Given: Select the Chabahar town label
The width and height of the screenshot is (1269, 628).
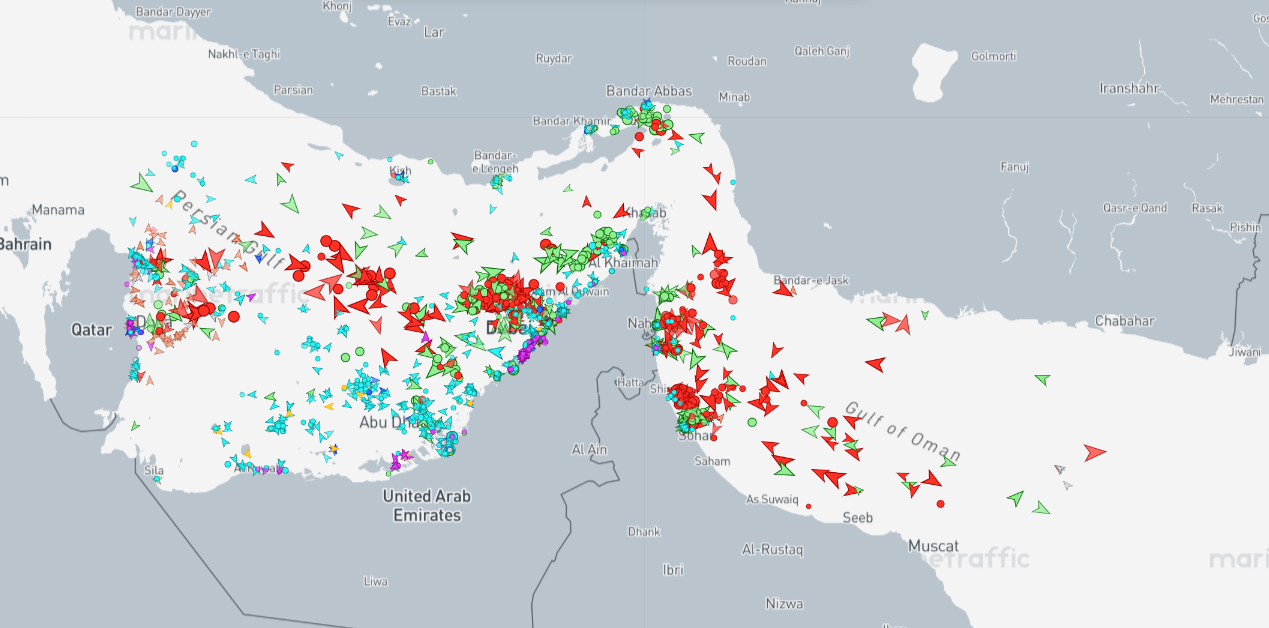Looking at the screenshot, I should click(x=1124, y=321).
